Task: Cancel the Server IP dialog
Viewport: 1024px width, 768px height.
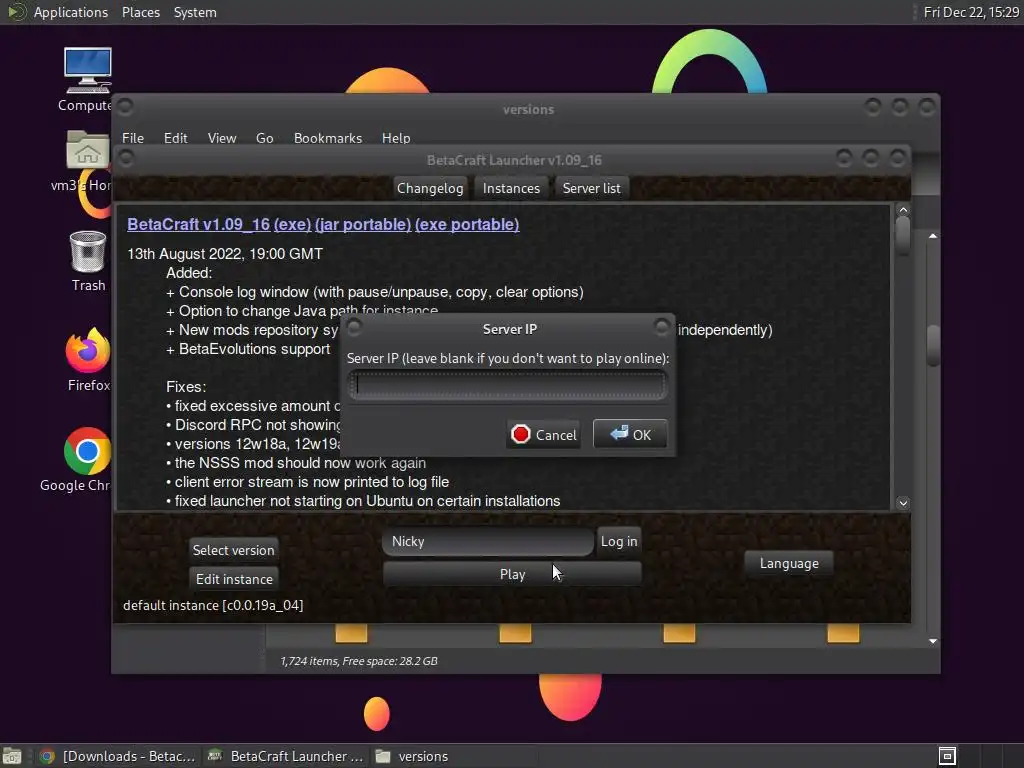Action: tap(543, 434)
